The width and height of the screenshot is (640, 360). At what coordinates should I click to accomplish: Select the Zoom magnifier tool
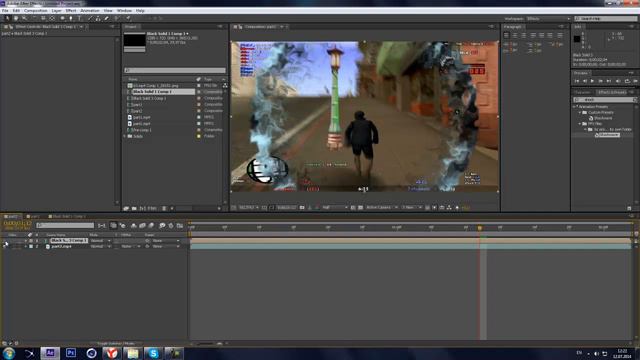click(24, 18)
